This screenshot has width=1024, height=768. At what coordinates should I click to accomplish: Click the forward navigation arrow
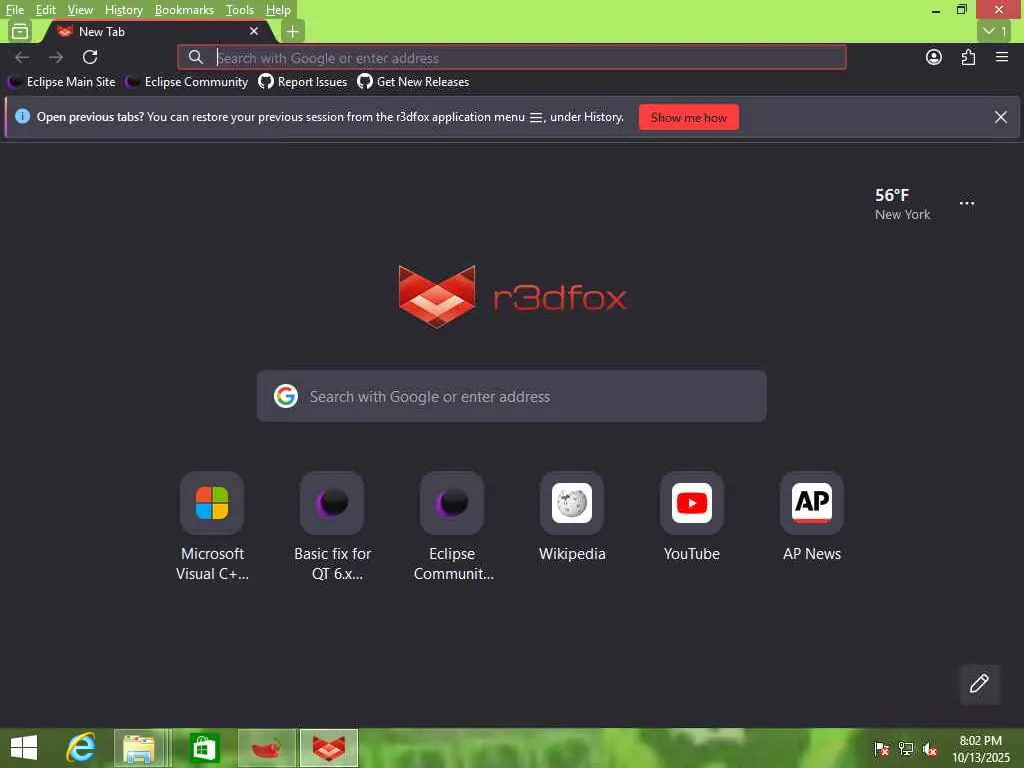coord(56,57)
